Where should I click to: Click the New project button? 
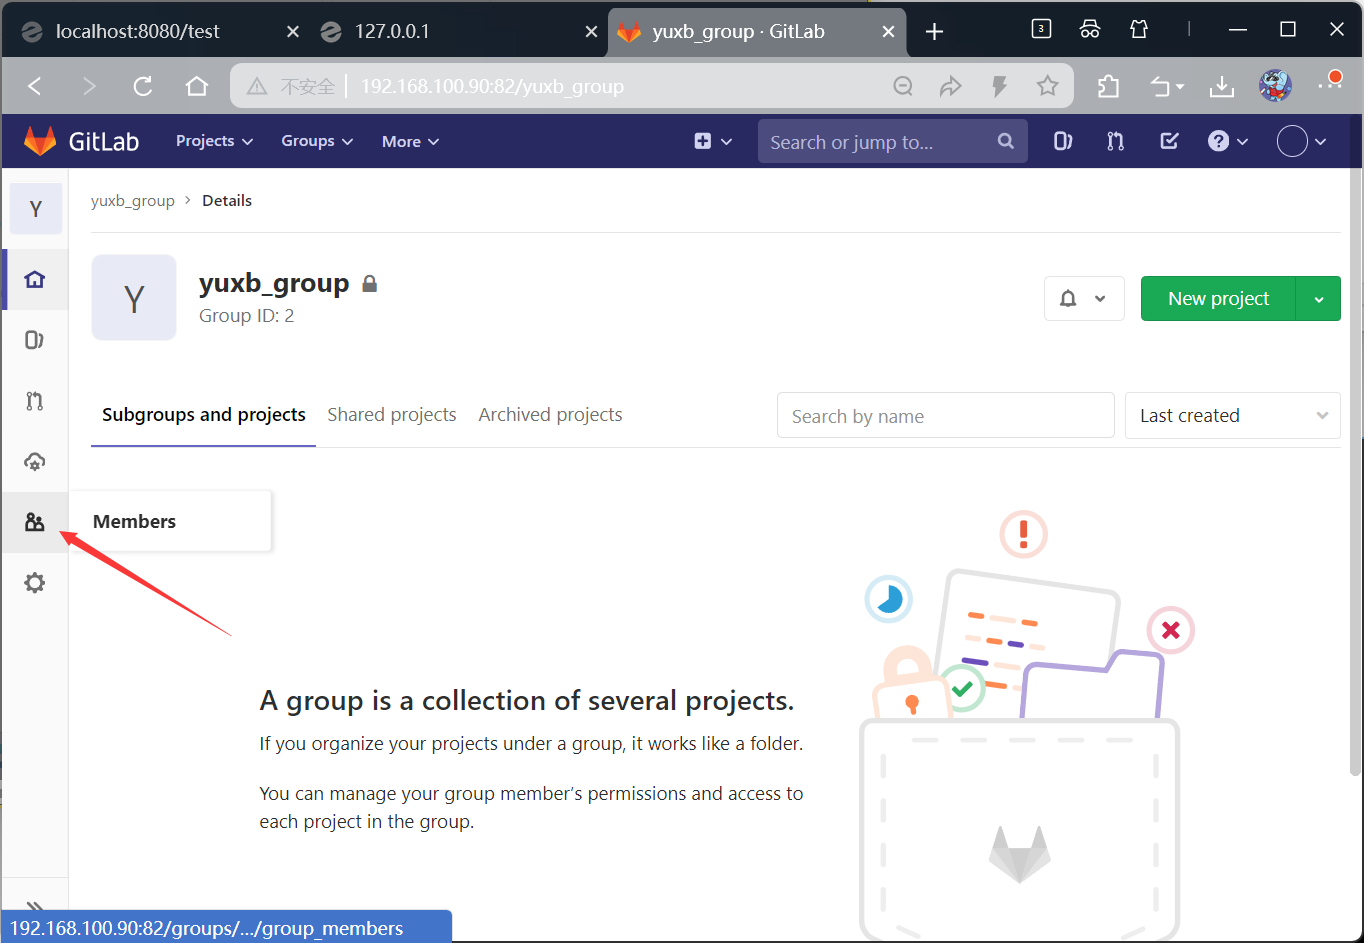[1218, 298]
